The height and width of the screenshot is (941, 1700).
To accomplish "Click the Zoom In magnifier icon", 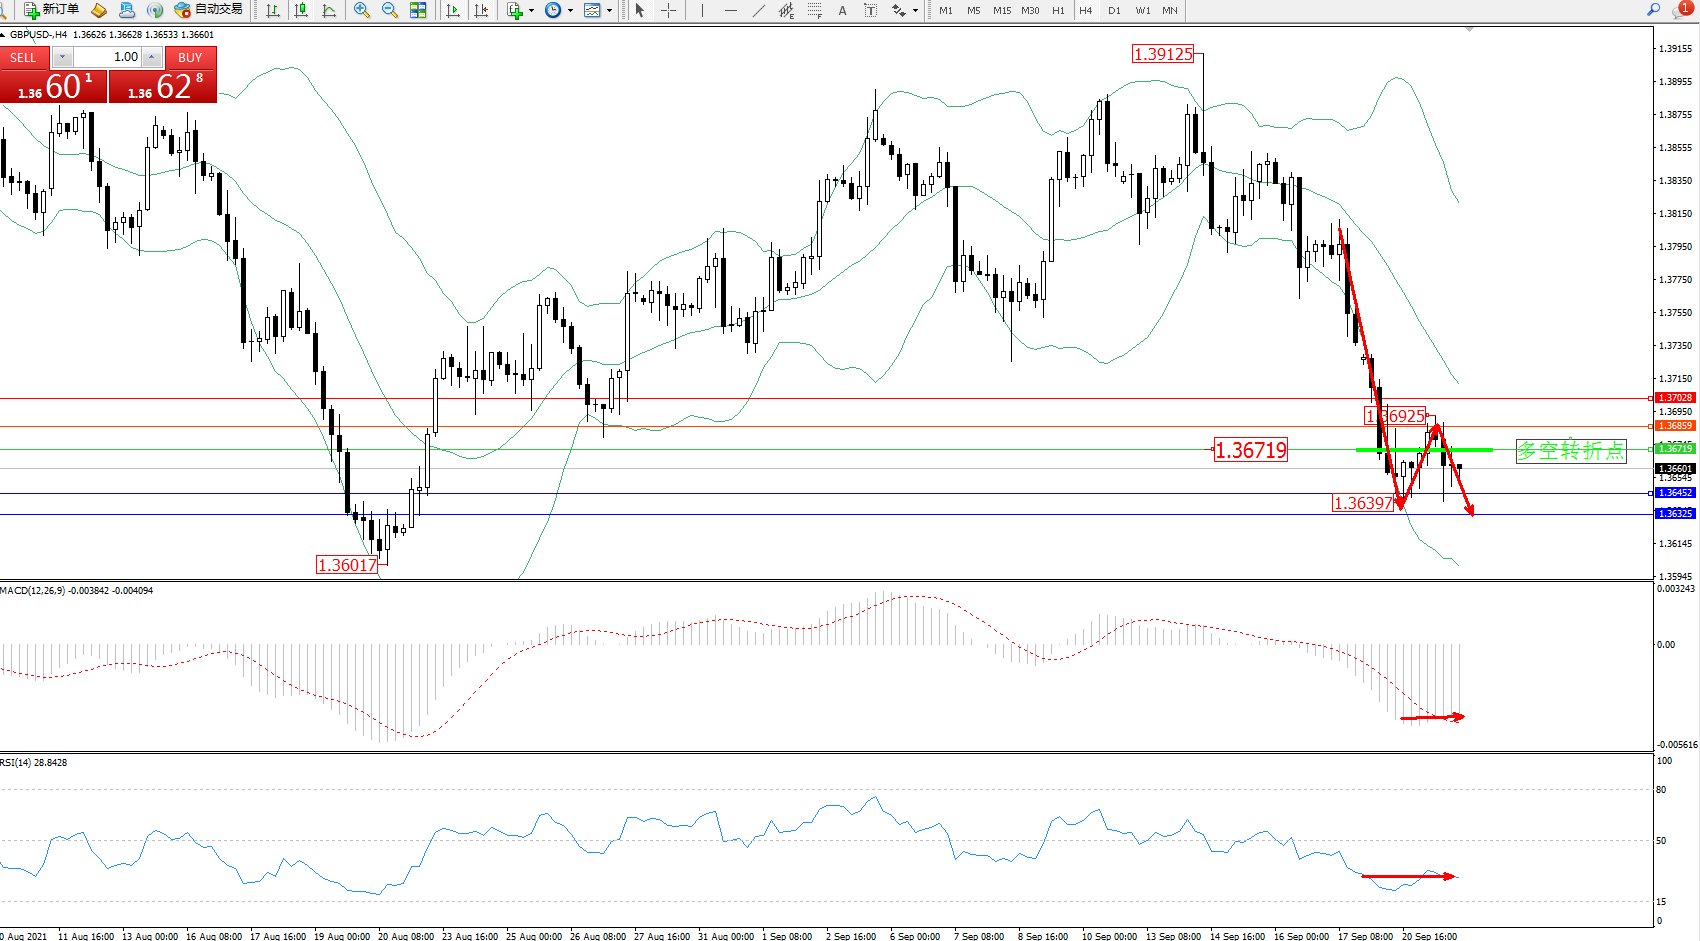I will pos(361,10).
